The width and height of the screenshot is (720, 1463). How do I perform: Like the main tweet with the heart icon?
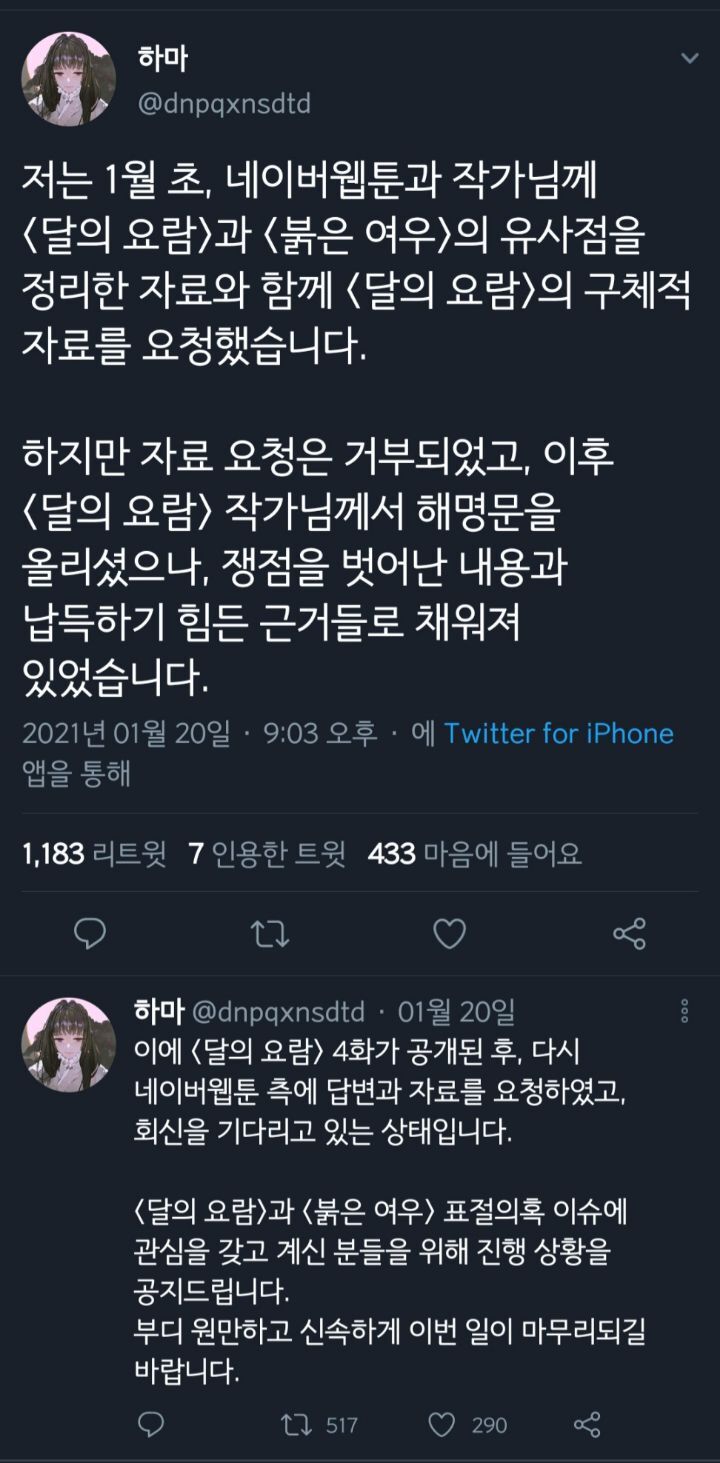click(449, 934)
